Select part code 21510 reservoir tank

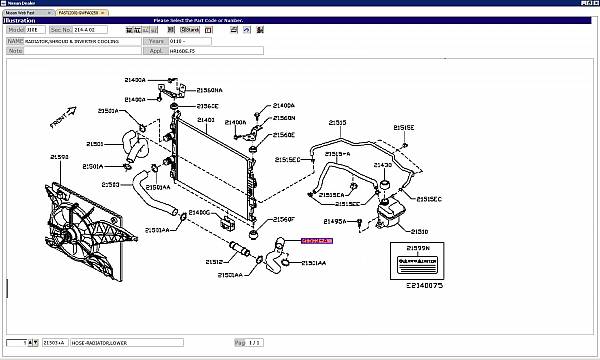click(419, 231)
